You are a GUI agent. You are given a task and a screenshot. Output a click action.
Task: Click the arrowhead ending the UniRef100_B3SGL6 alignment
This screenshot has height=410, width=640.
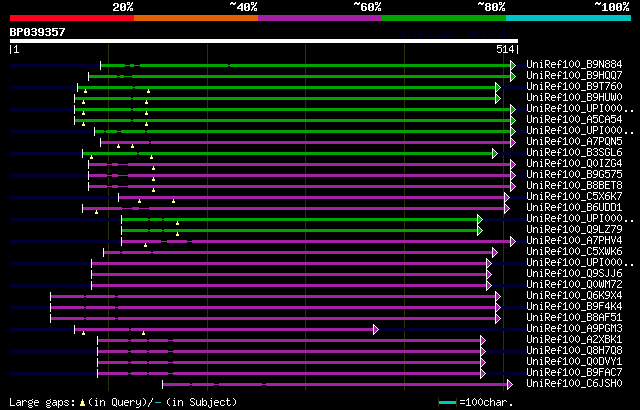click(x=495, y=153)
